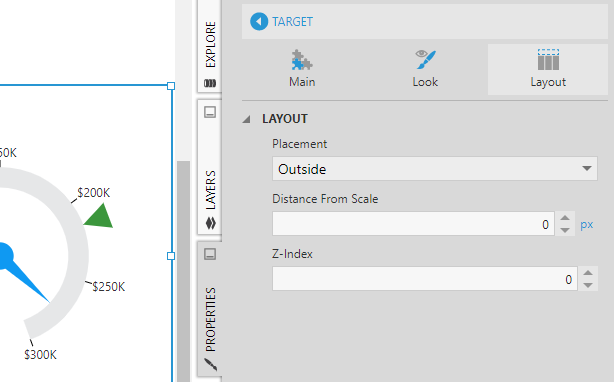This screenshot has height=382, width=614.
Task: Increase the Z-Index value
Action: click(x=587, y=273)
